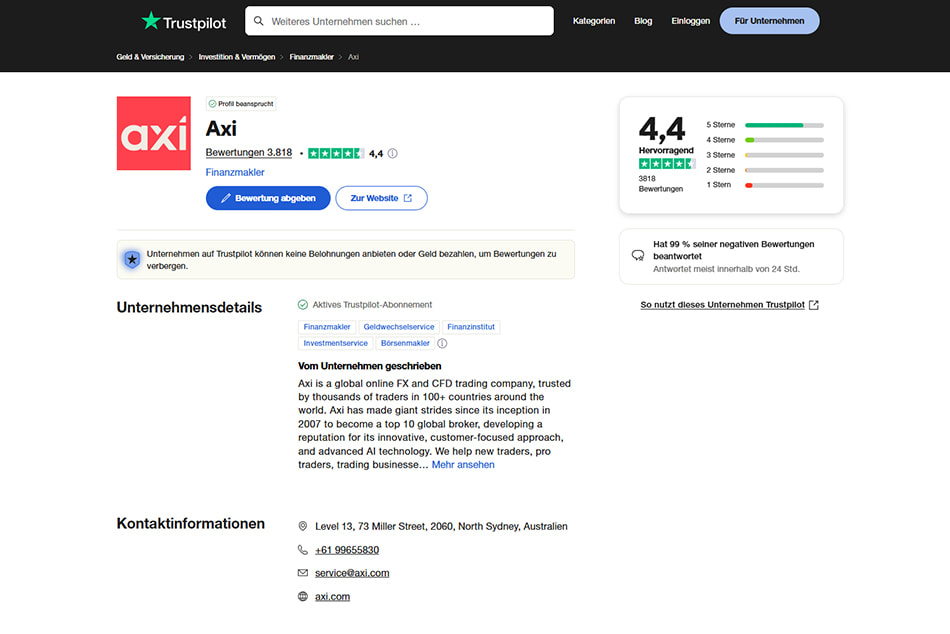
Task: Click the info icon after Börsenmakler tag
Action: (x=442, y=343)
